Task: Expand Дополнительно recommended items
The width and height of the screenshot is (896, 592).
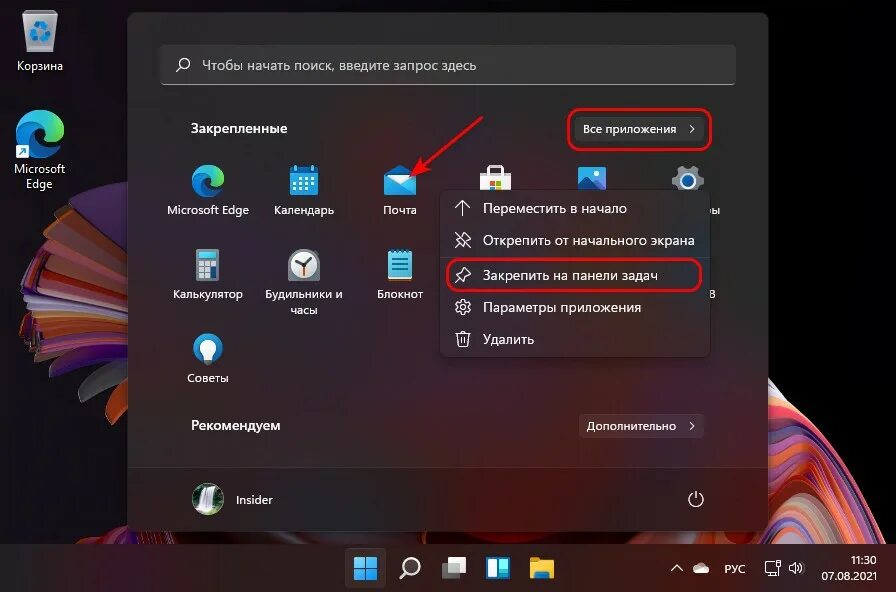Action: [x=641, y=426]
